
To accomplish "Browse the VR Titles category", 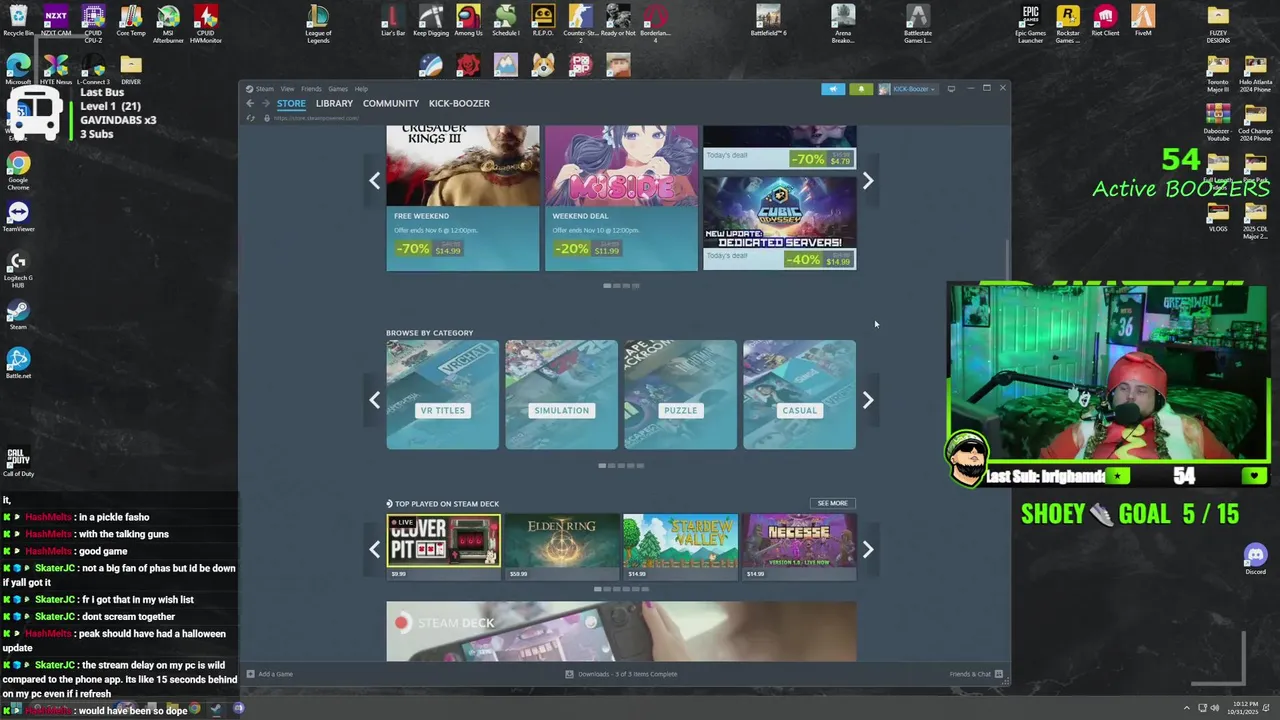I will [x=443, y=395].
